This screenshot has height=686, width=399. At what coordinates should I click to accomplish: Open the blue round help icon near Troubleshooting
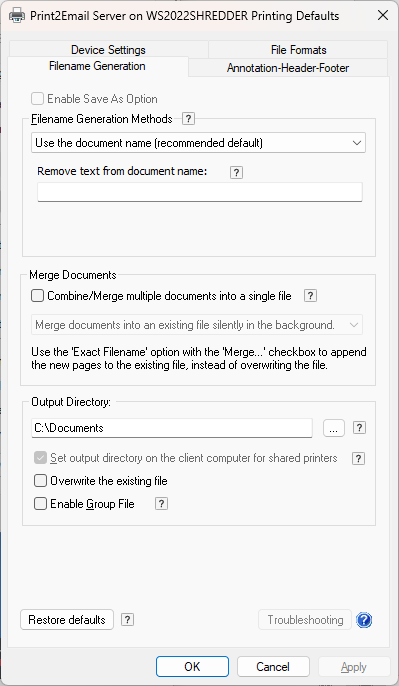pyautogui.click(x=364, y=620)
